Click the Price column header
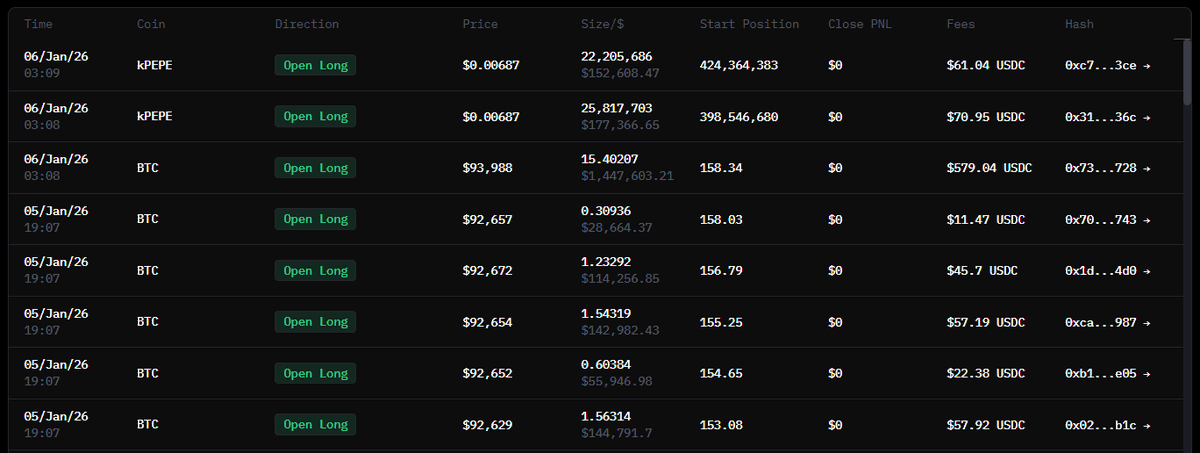 click(x=480, y=24)
